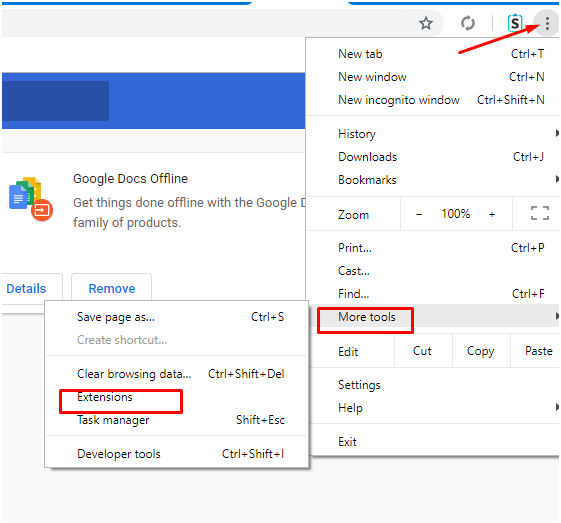Choose Print... in the menu
Image resolution: width=561 pixels, height=523 pixels.
[x=433, y=248]
